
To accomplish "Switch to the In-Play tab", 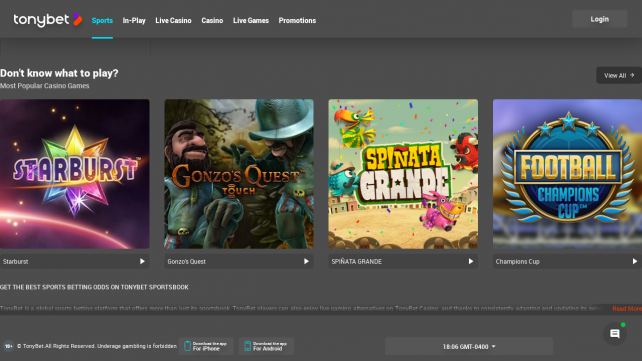I will click(x=134, y=20).
